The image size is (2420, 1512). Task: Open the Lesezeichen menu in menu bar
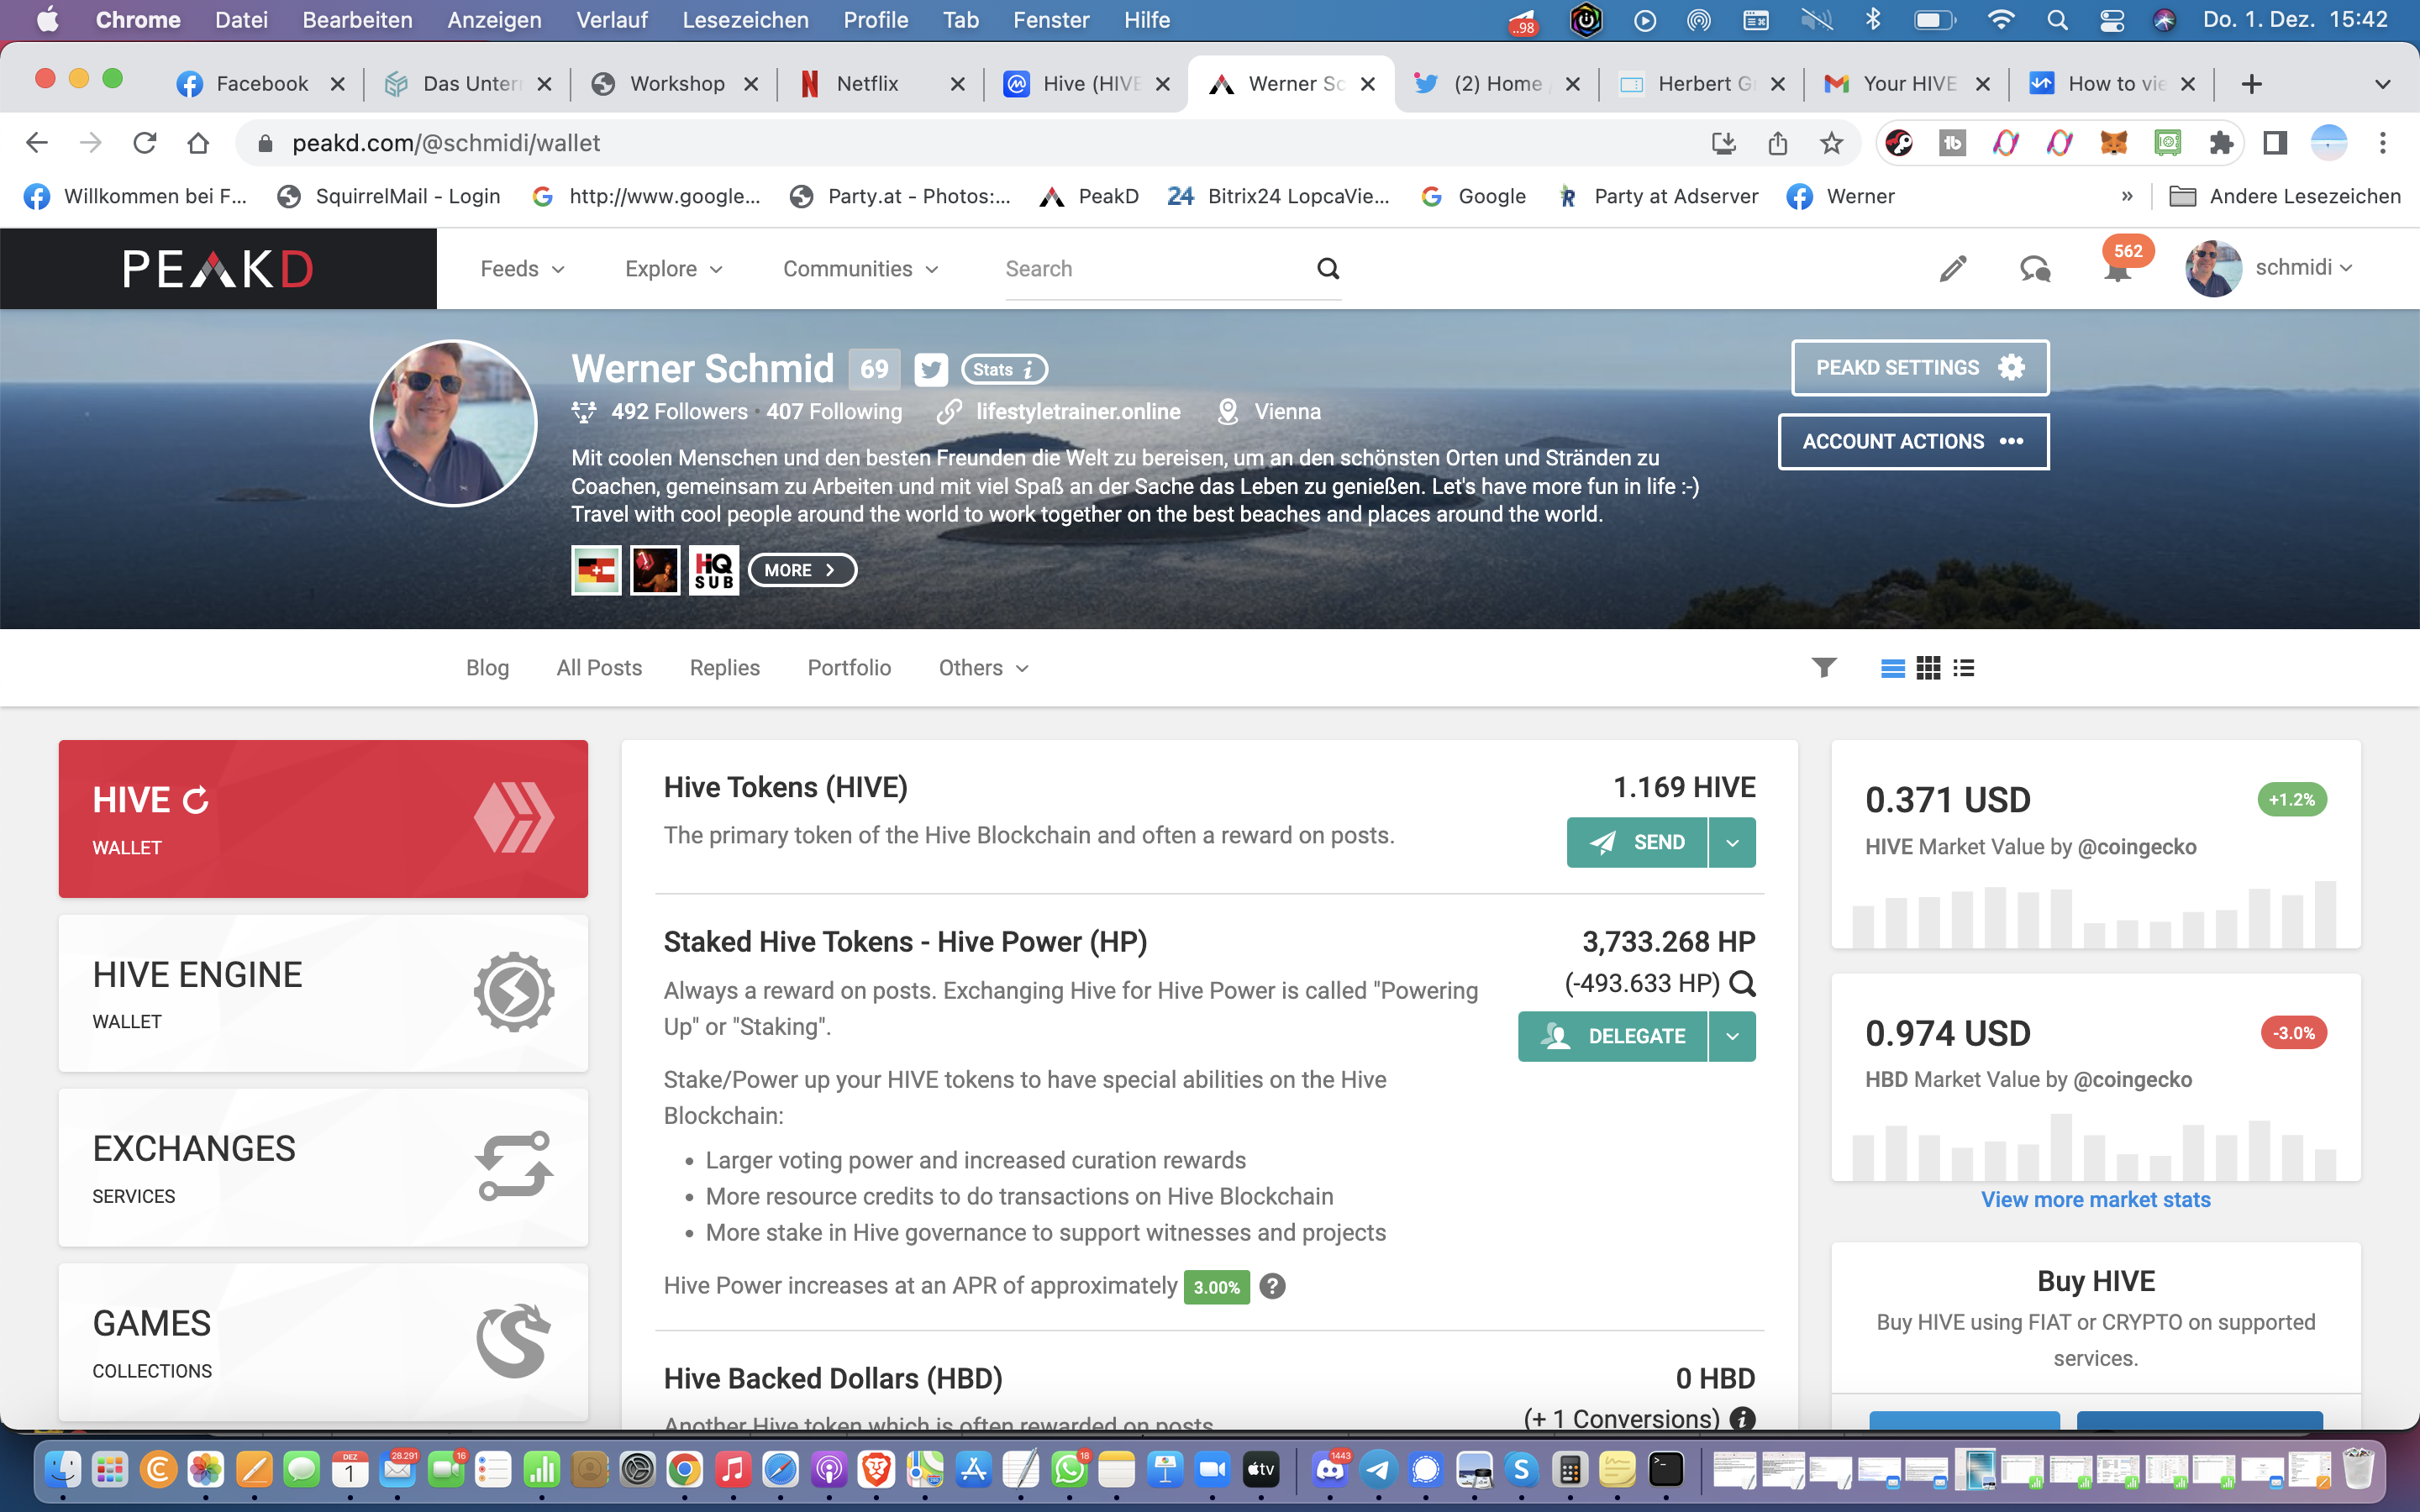pyautogui.click(x=745, y=20)
